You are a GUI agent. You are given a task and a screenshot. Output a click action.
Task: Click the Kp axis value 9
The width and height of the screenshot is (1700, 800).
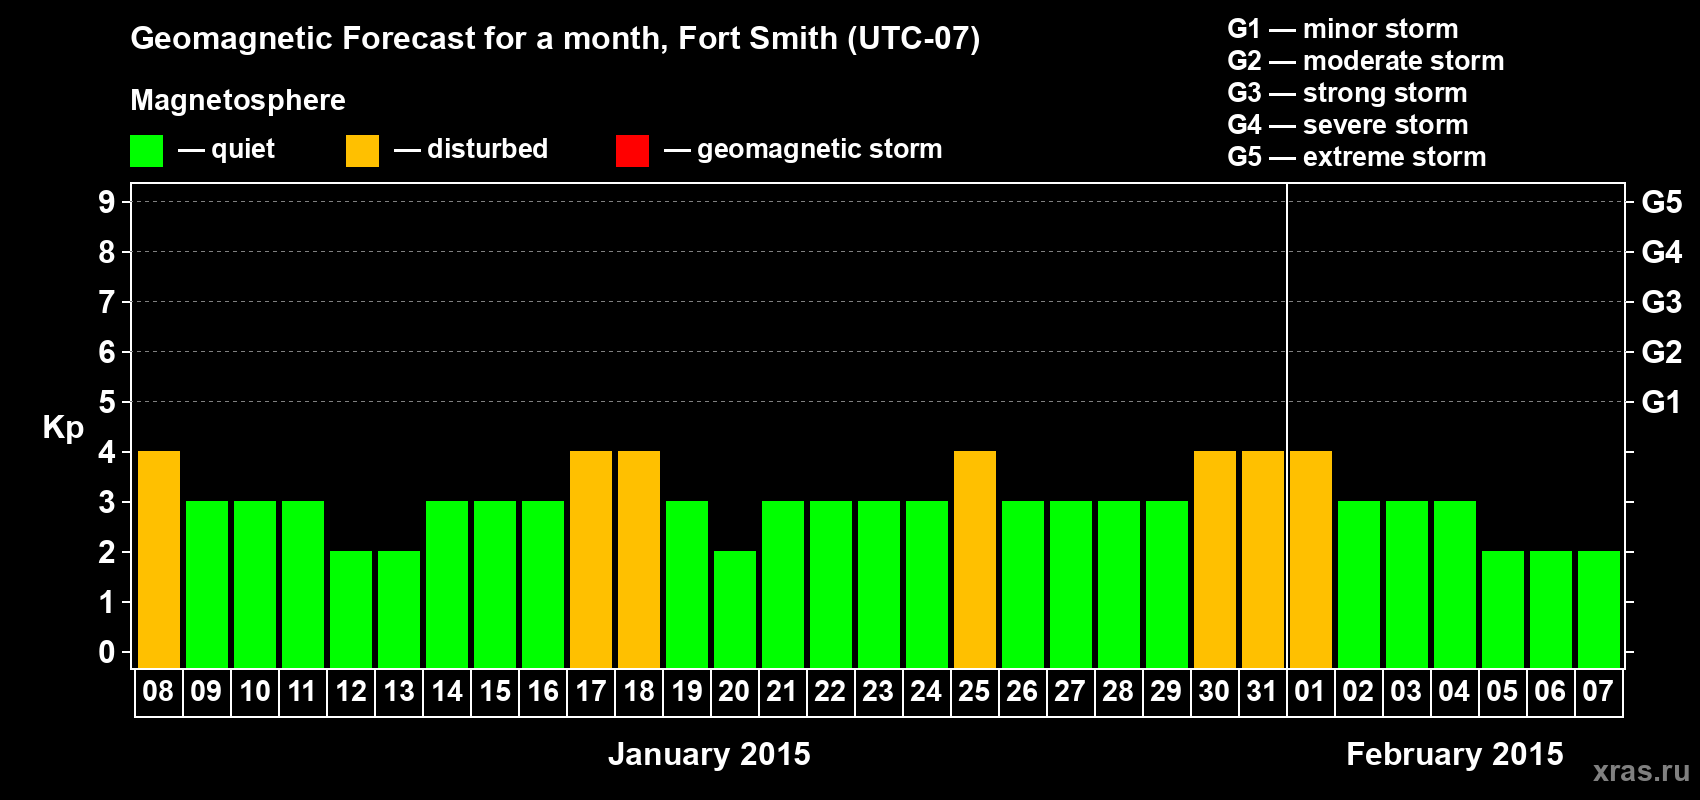pyautogui.click(x=107, y=202)
